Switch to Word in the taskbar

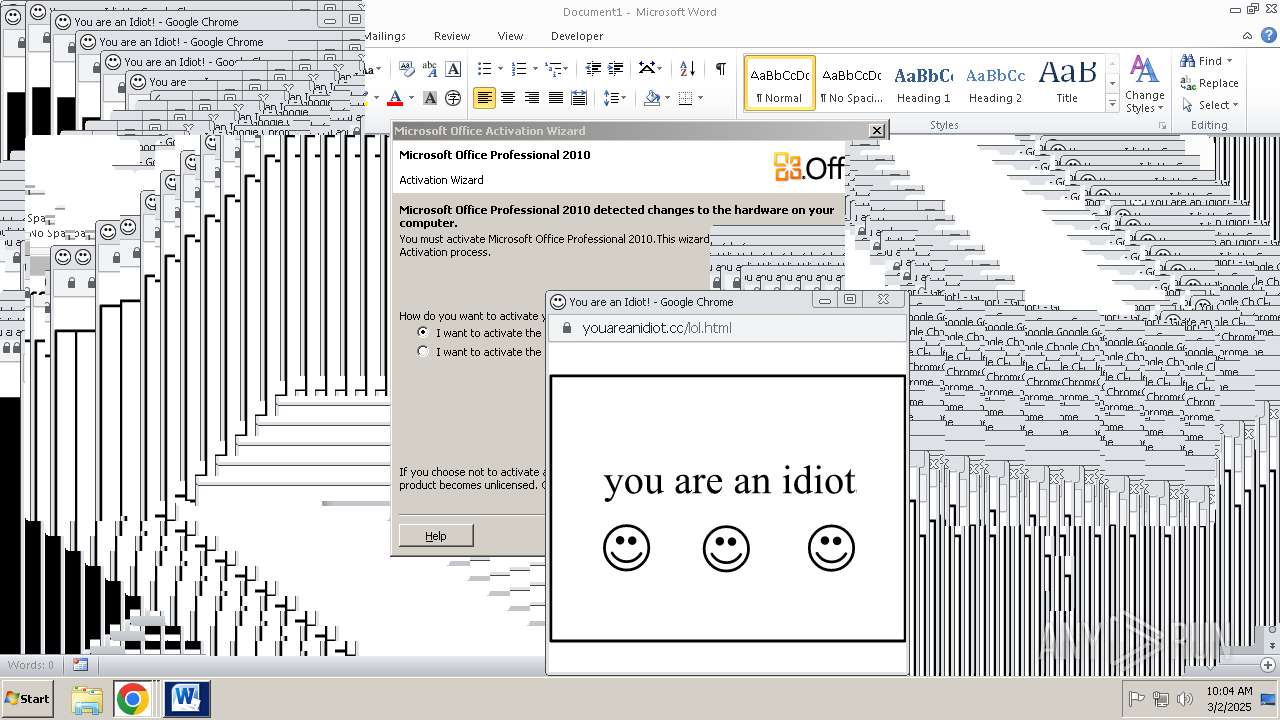pyautogui.click(x=186, y=699)
